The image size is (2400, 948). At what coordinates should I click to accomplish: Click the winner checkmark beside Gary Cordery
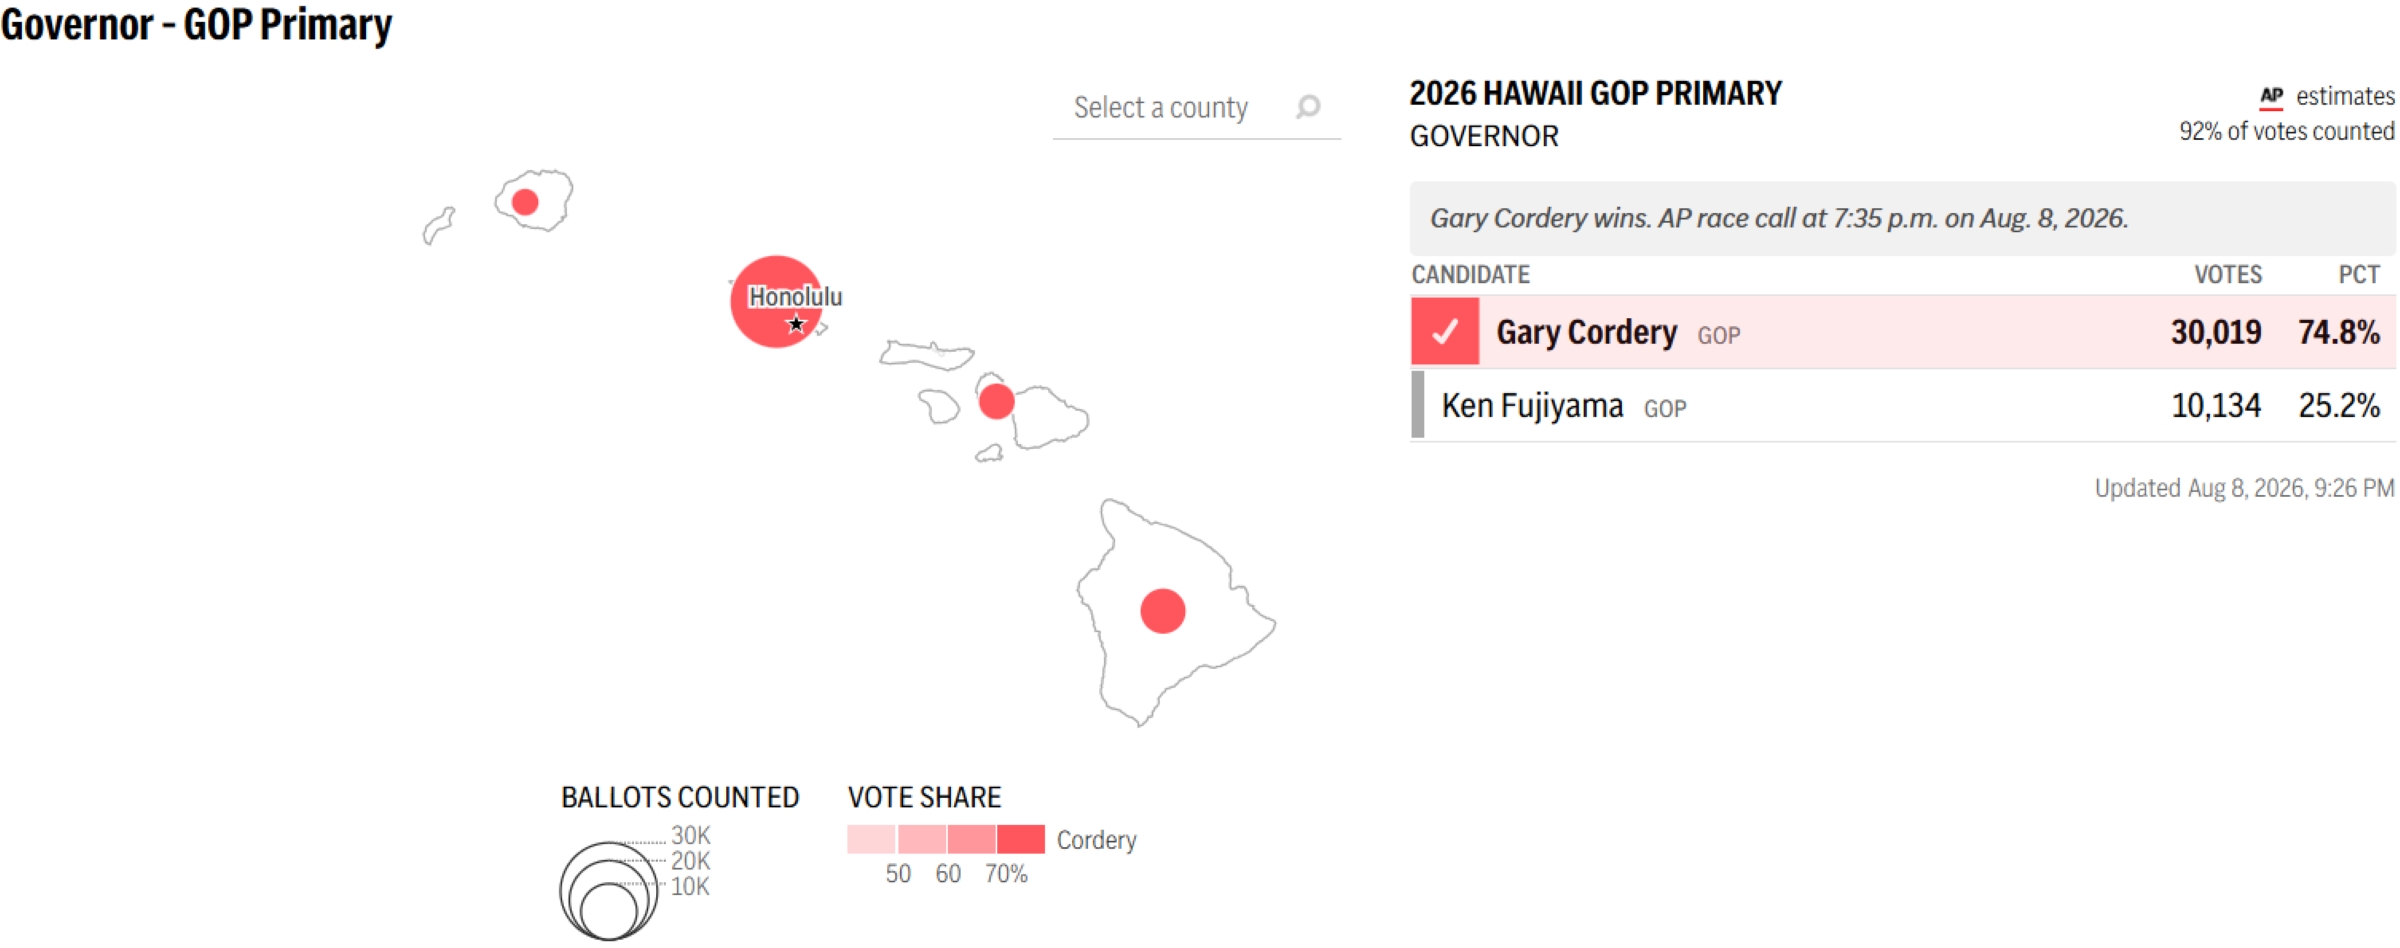[x=1445, y=331]
